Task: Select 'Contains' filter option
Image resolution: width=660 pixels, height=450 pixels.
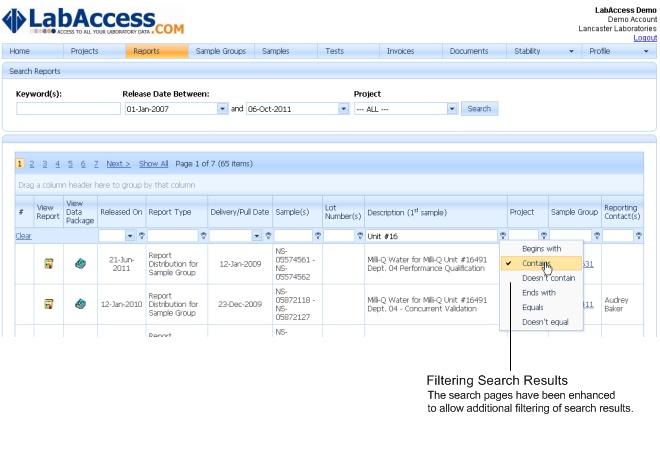Action: 537,263
